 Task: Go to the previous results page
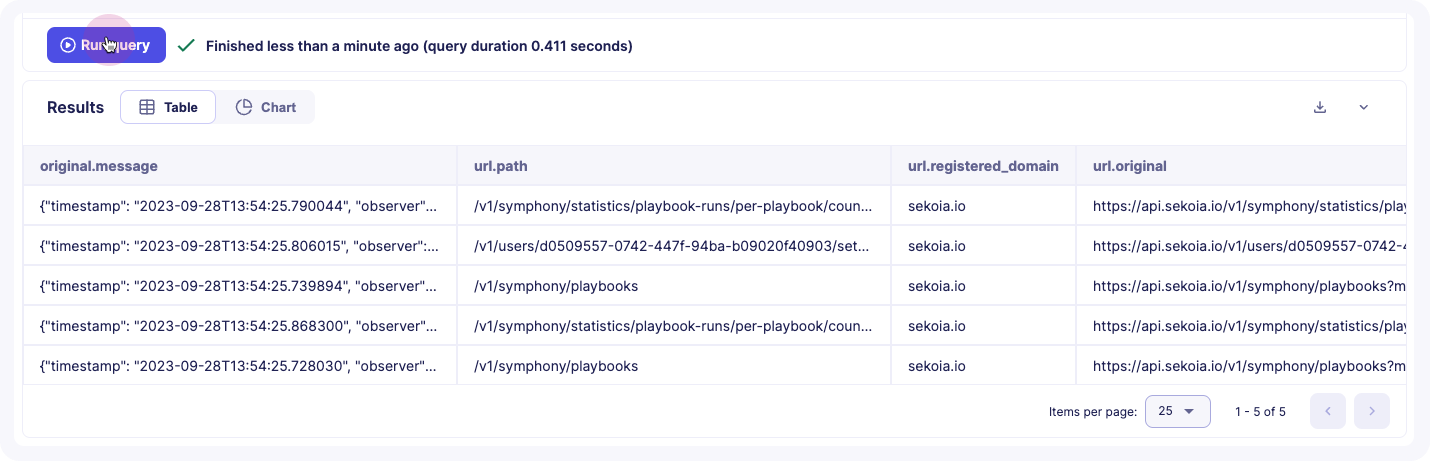click(x=1327, y=411)
